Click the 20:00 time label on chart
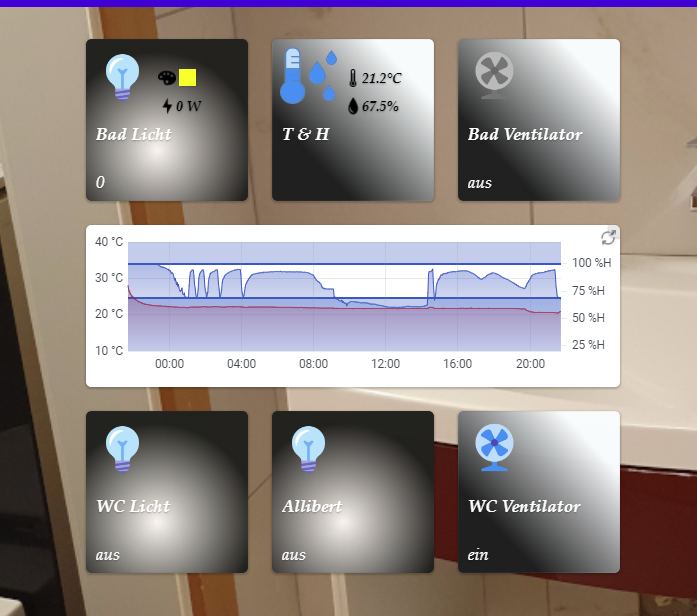Viewport: 697px width, 616px height. click(x=530, y=364)
